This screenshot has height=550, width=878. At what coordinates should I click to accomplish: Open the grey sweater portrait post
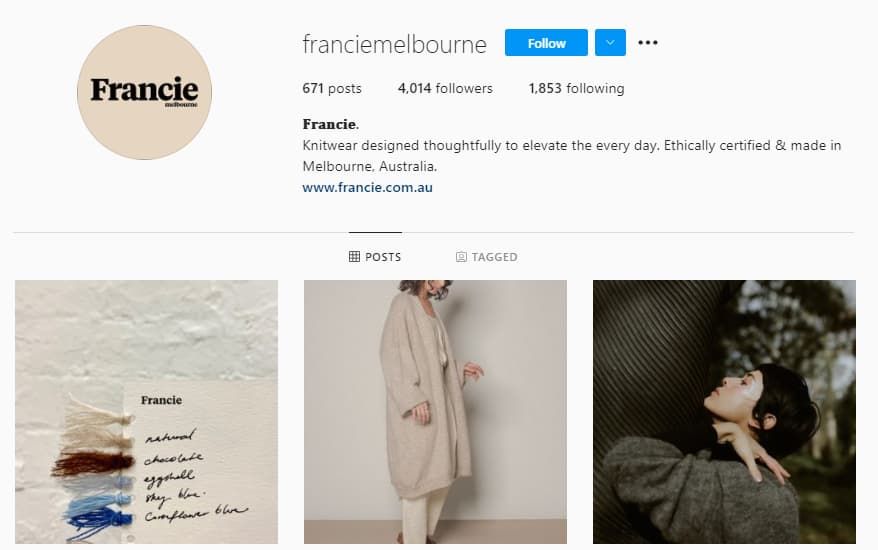pyautogui.click(x=724, y=412)
